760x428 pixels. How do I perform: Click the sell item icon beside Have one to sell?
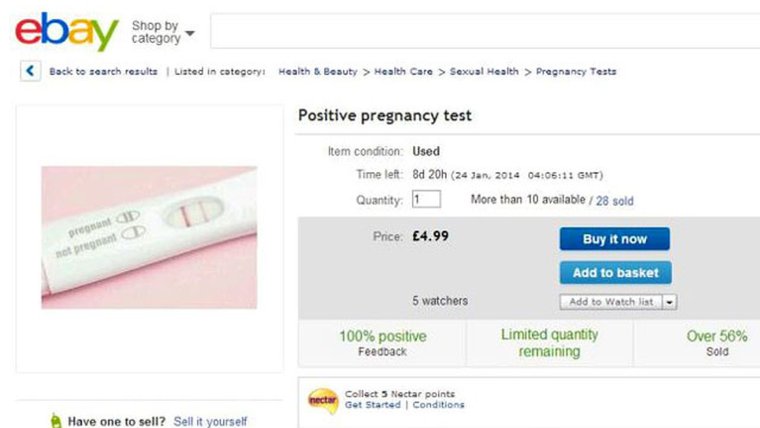pyautogui.click(x=56, y=422)
